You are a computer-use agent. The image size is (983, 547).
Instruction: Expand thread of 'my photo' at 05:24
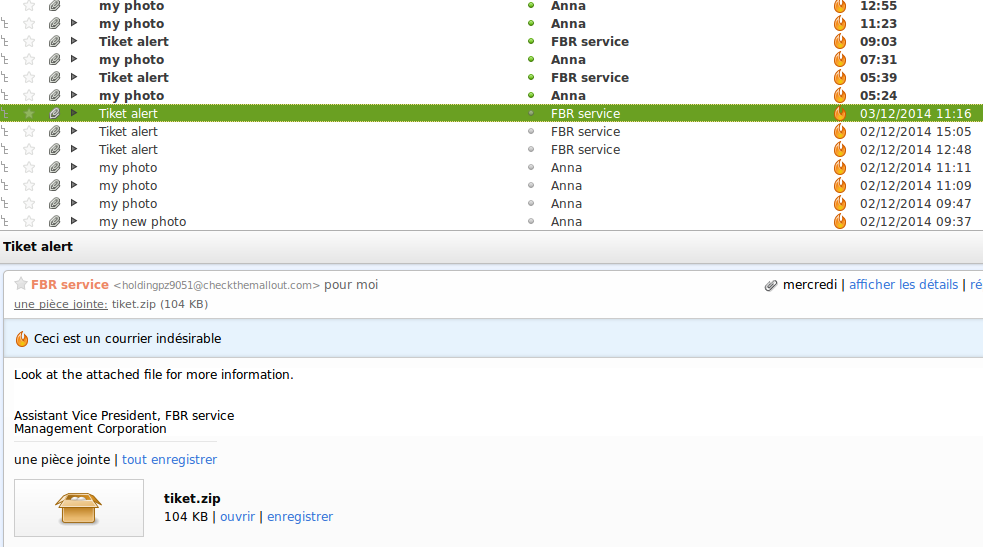point(74,95)
